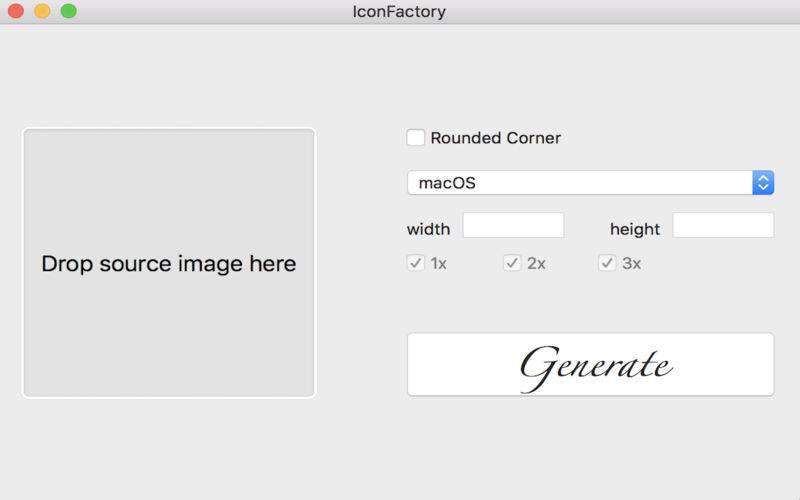Click the 1x label text
800x500 pixels.
(x=438, y=263)
